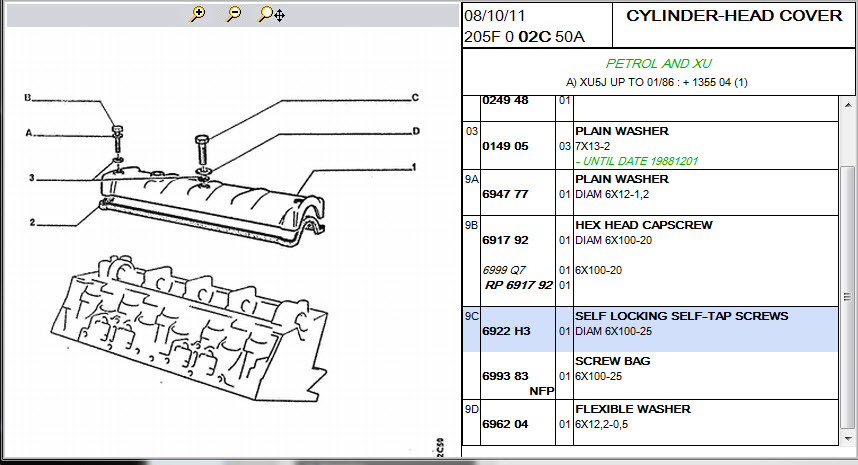The height and width of the screenshot is (465, 858).
Task: Click the UNTIL DATE 19881201 note
Action: click(x=636, y=161)
